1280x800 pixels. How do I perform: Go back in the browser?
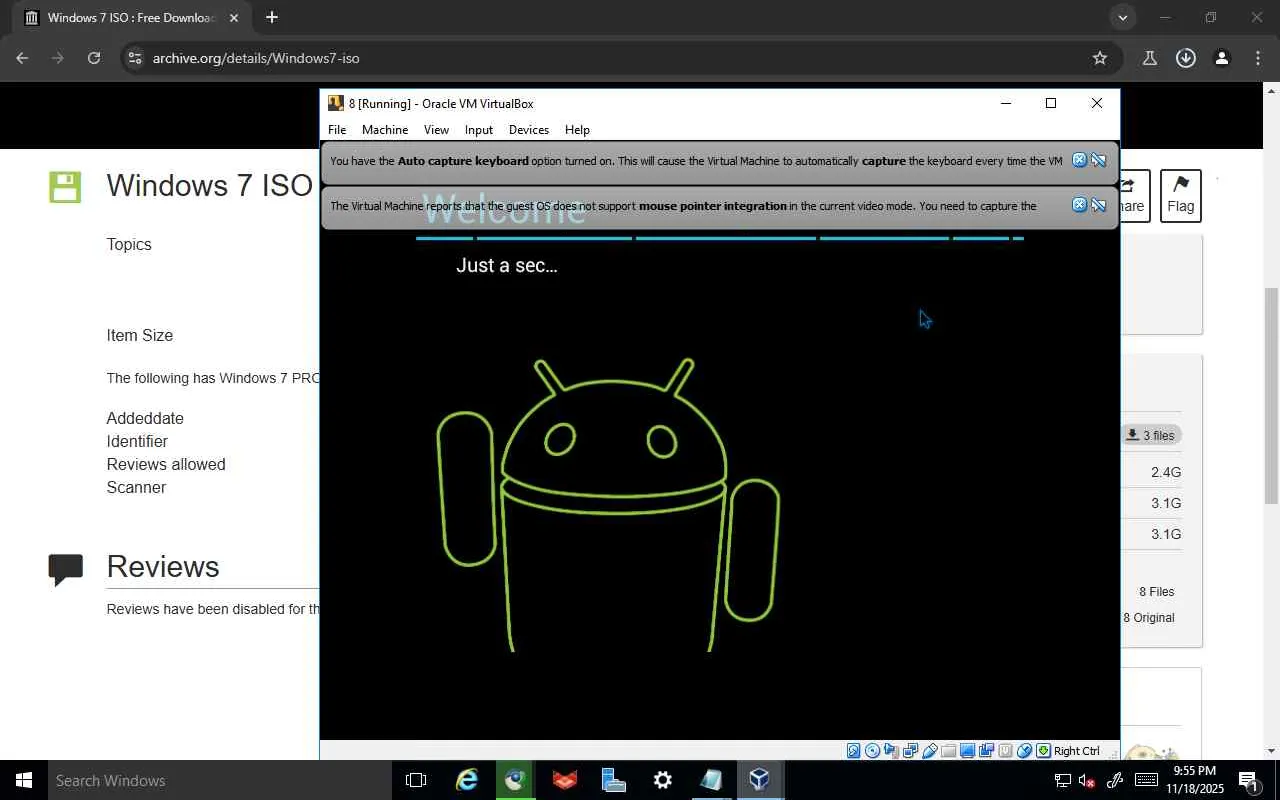click(x=22, y=58)
